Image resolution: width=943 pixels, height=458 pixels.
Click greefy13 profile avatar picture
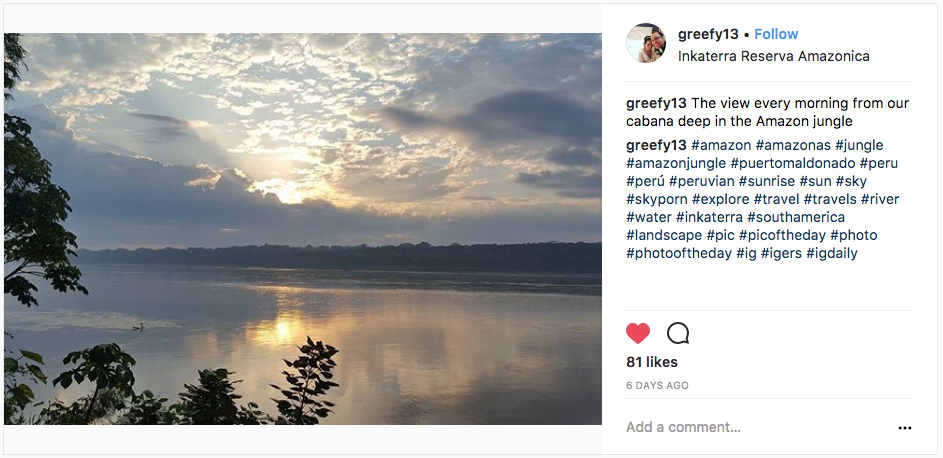pos(646,44)
